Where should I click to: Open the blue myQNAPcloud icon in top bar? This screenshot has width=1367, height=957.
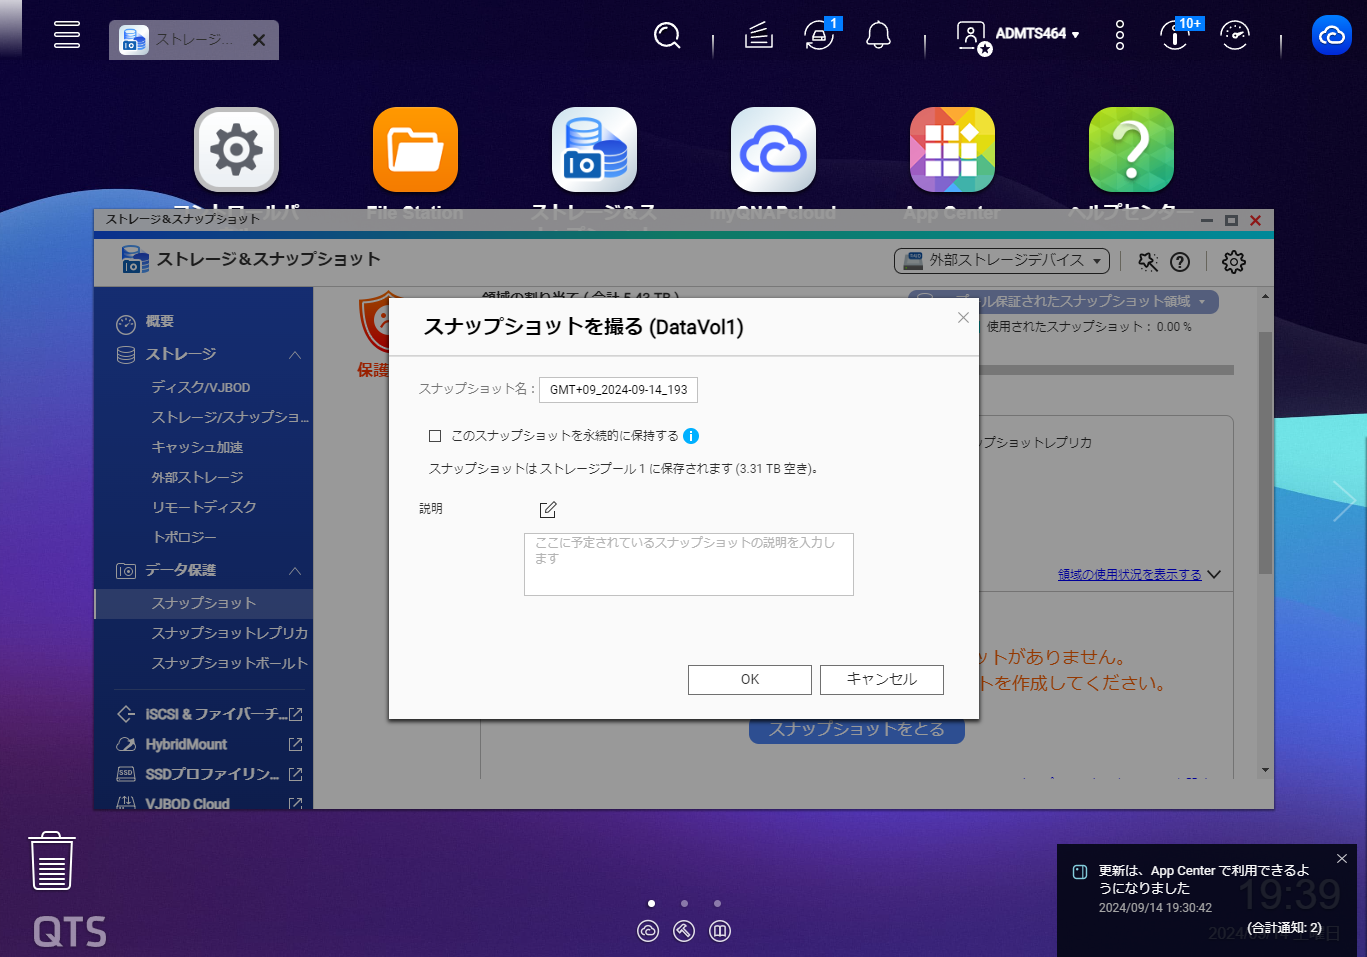tap(1332, 35)
